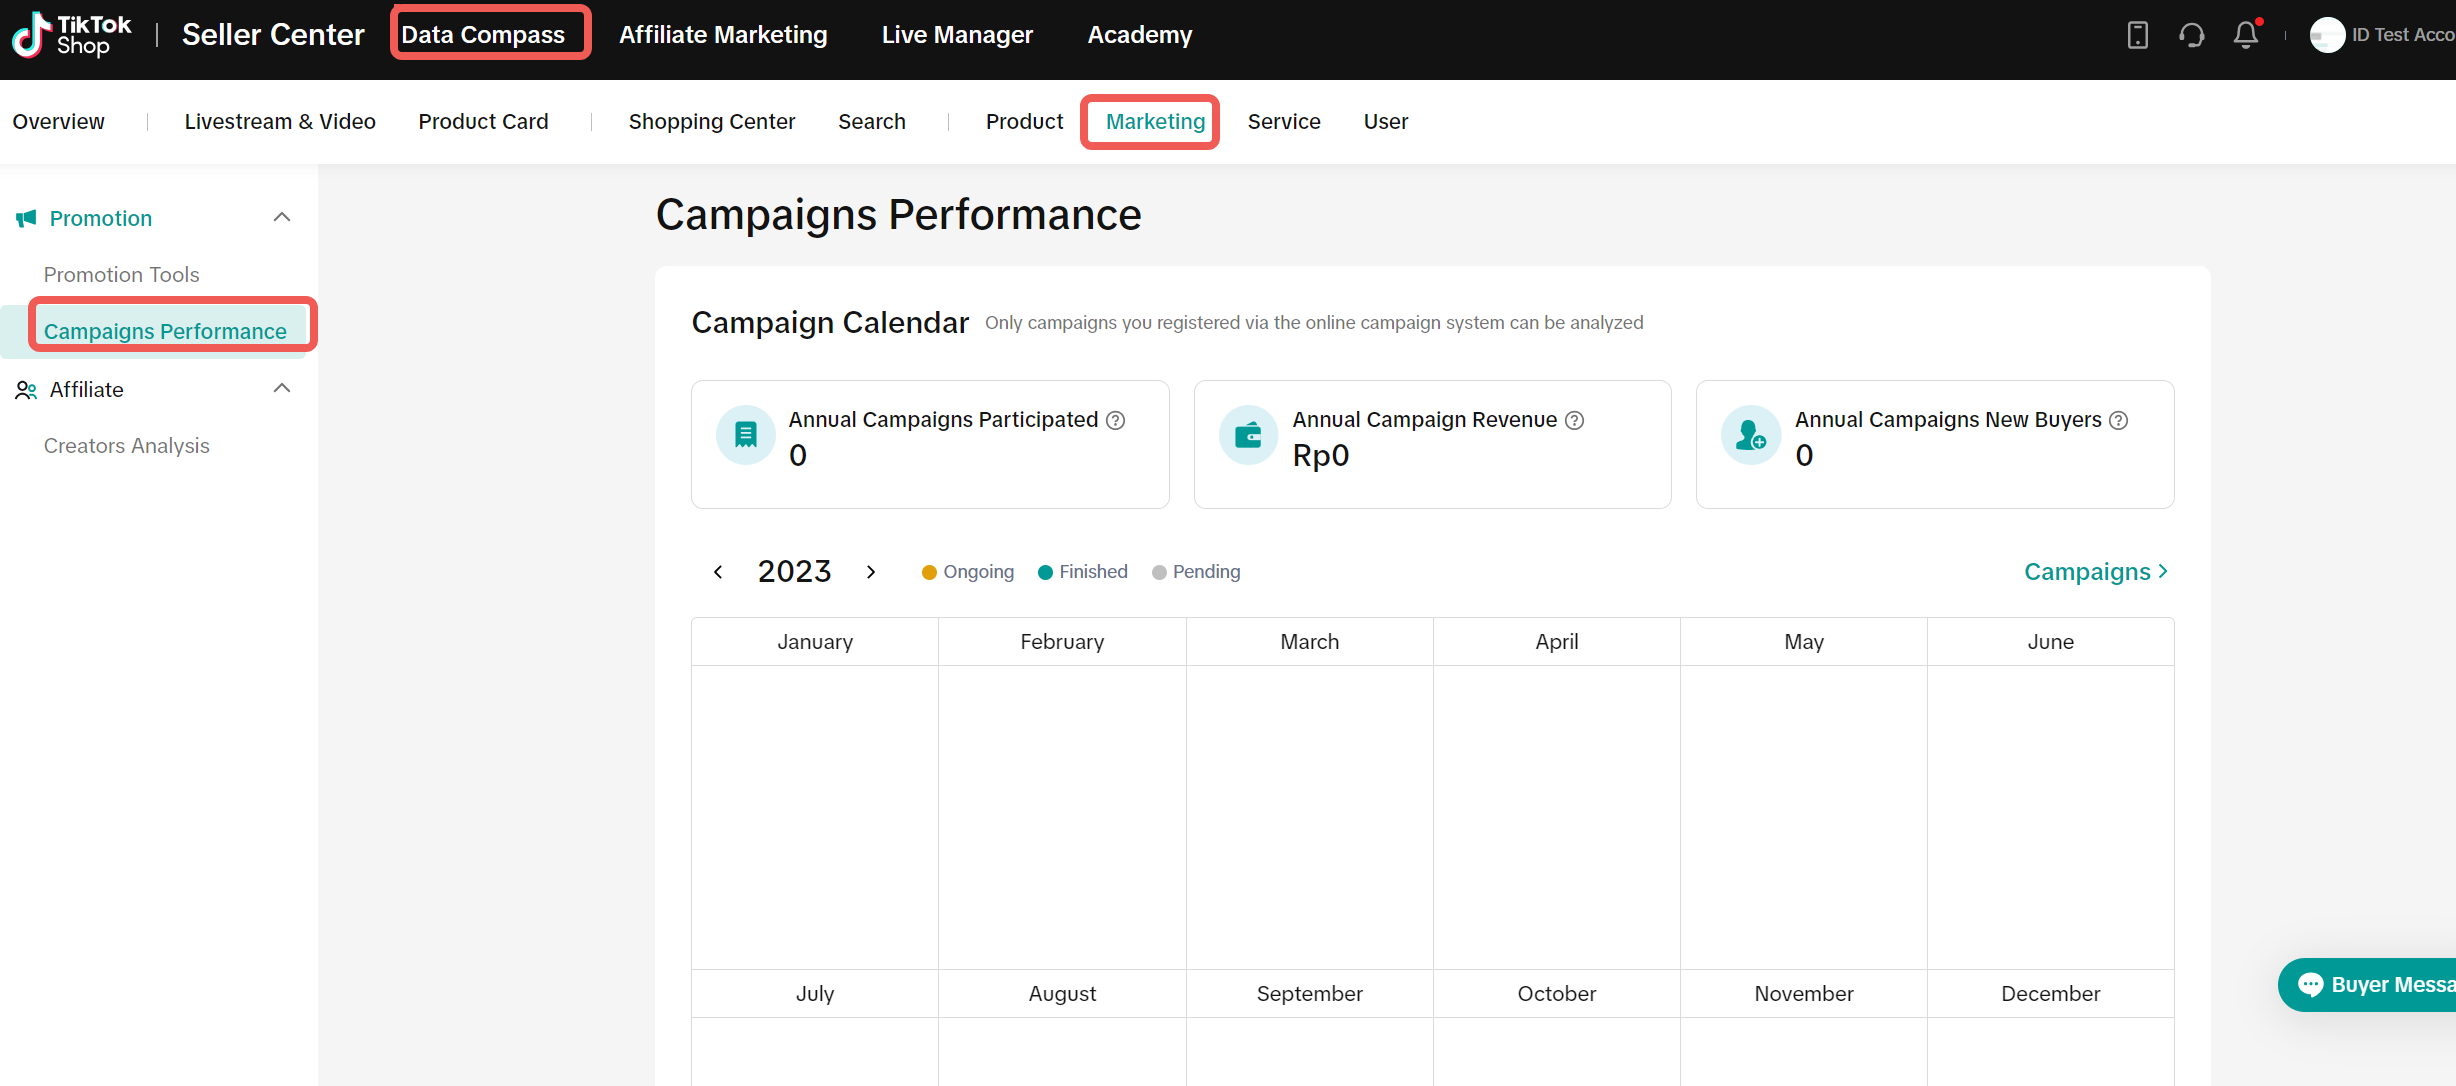Open the Affiliate Marketing top menu

tap(722, 35)
